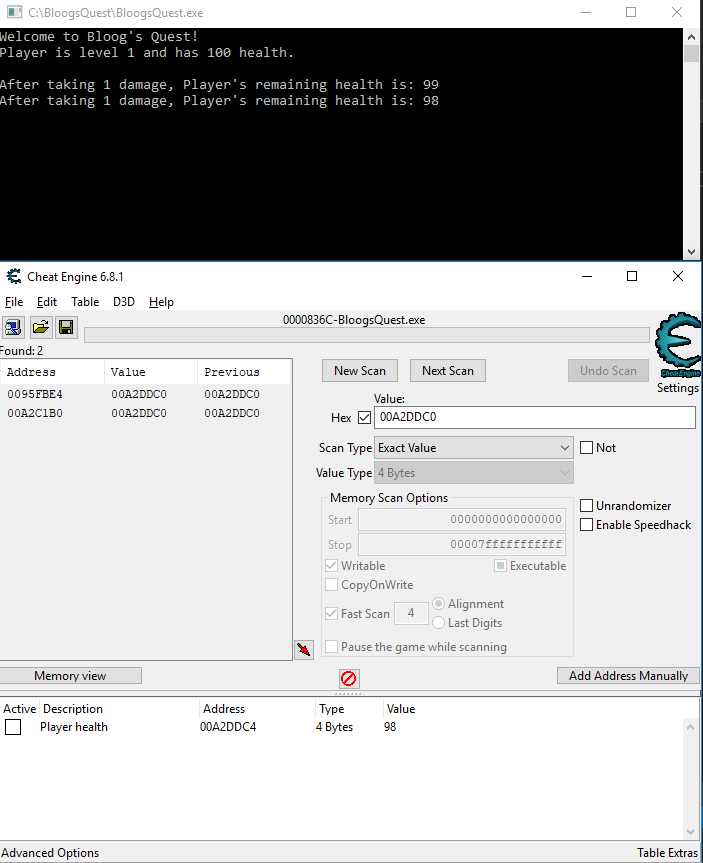Toggle the Enable Speedhack checkbox
This screenshot has height=863, width=703.
click(587, 525)
